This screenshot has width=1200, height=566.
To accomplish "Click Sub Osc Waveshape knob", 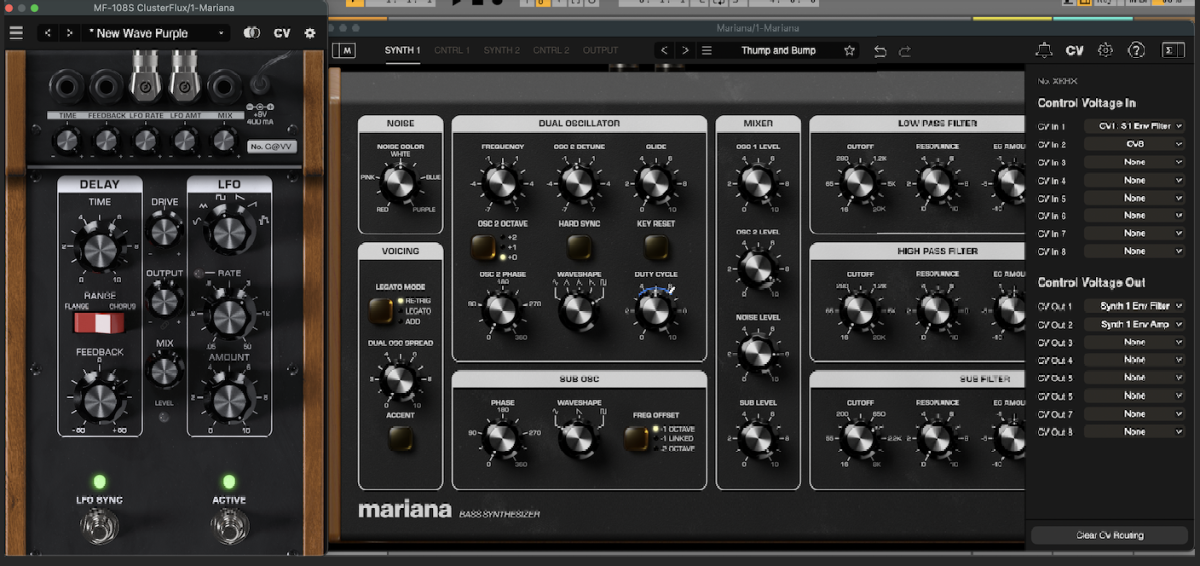I will coord(577,438).
